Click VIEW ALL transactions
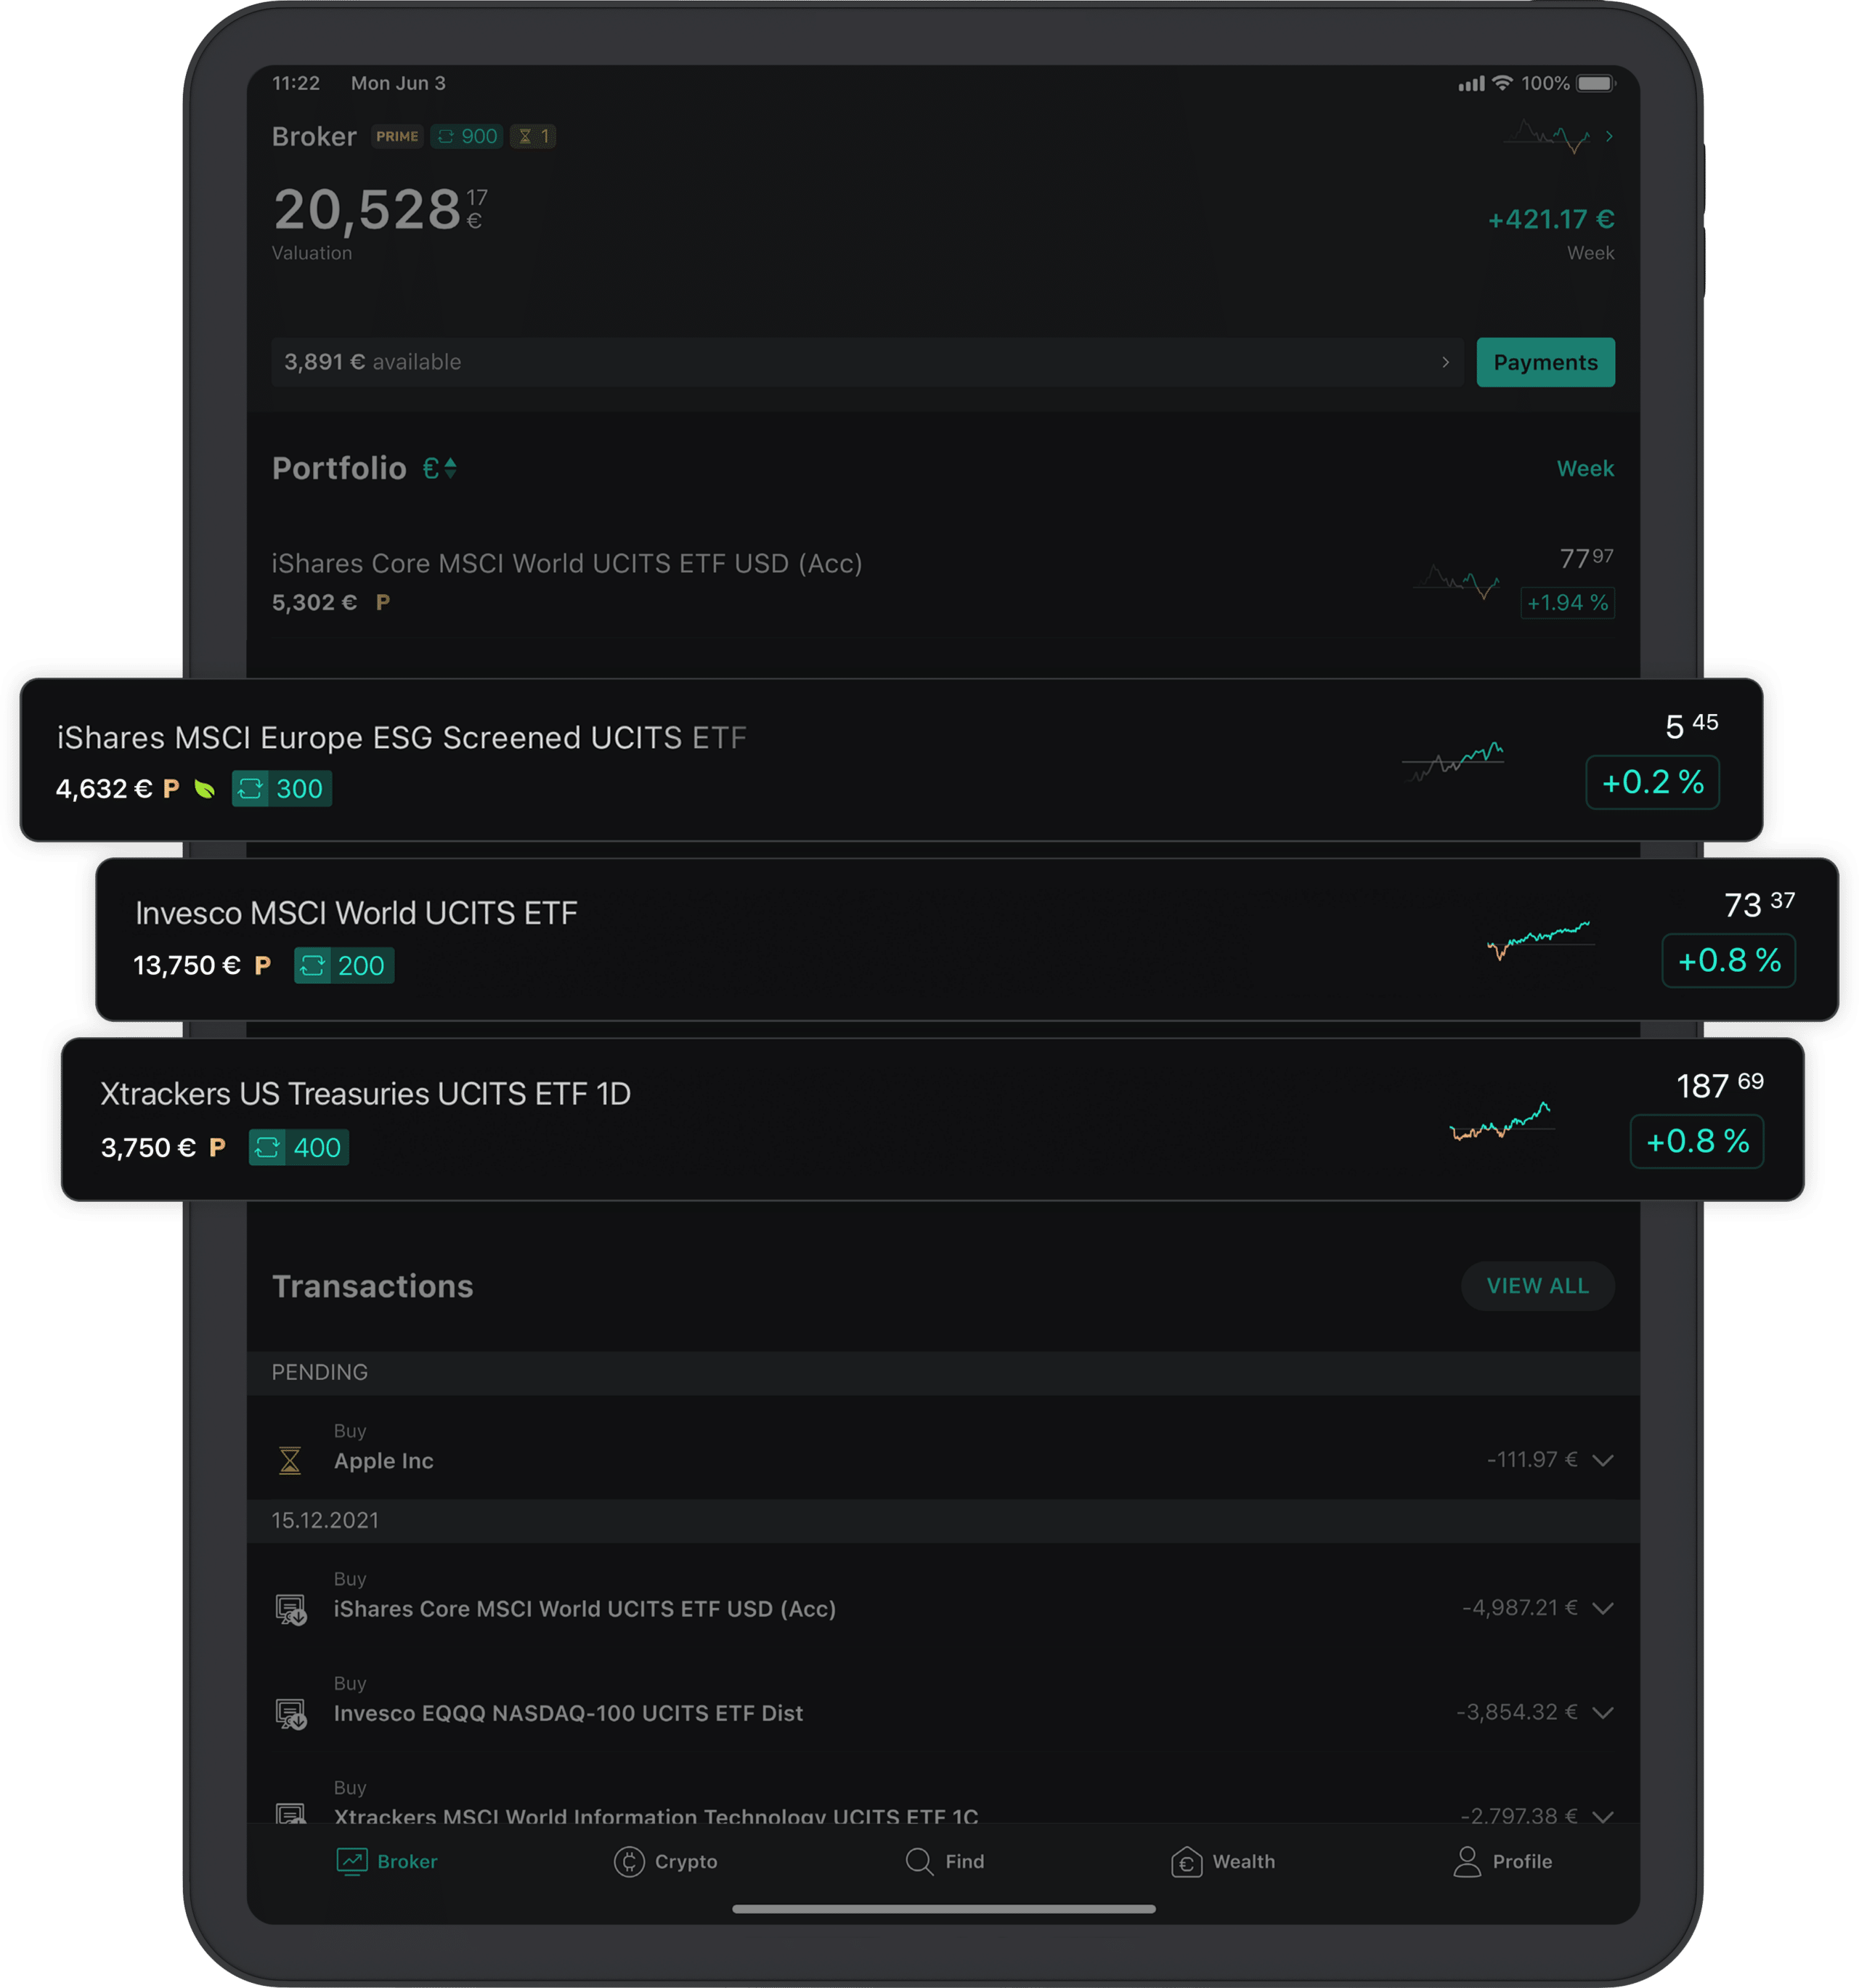Screen dimensions: 1859x1988 point(1537,1286)
